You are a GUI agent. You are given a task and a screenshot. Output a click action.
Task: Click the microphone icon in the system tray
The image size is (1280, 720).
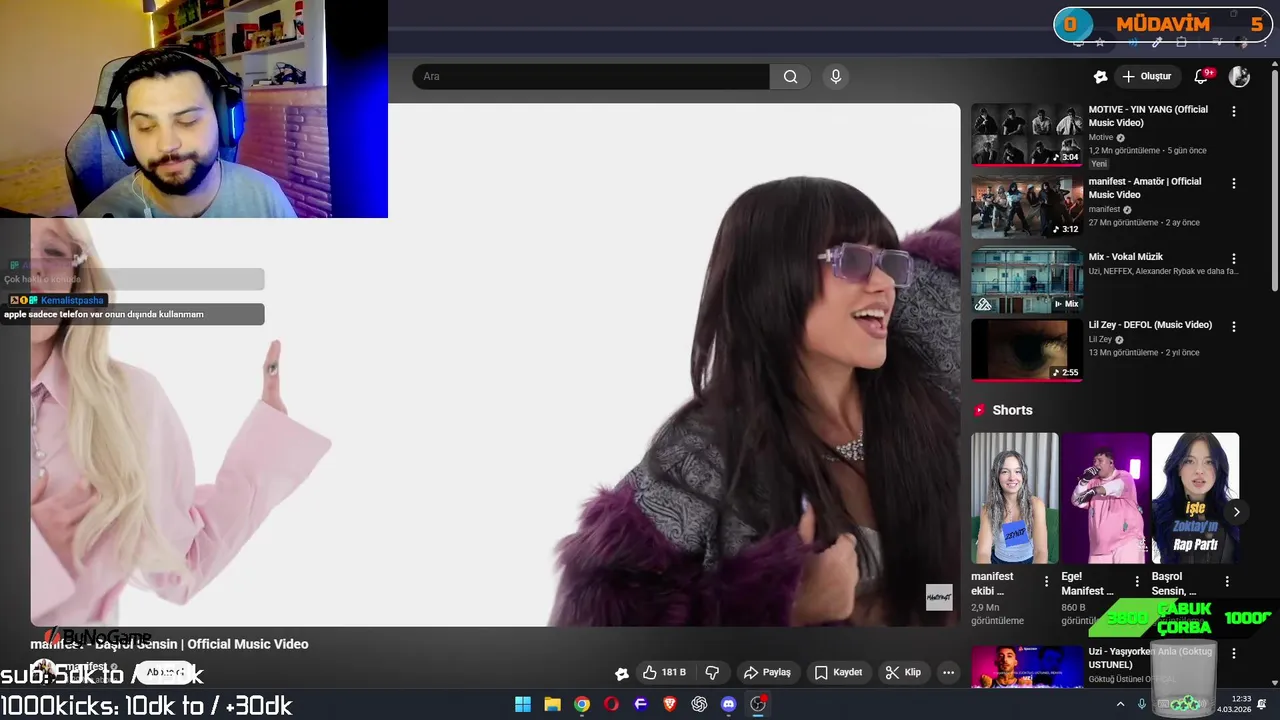click(1142, 704)
